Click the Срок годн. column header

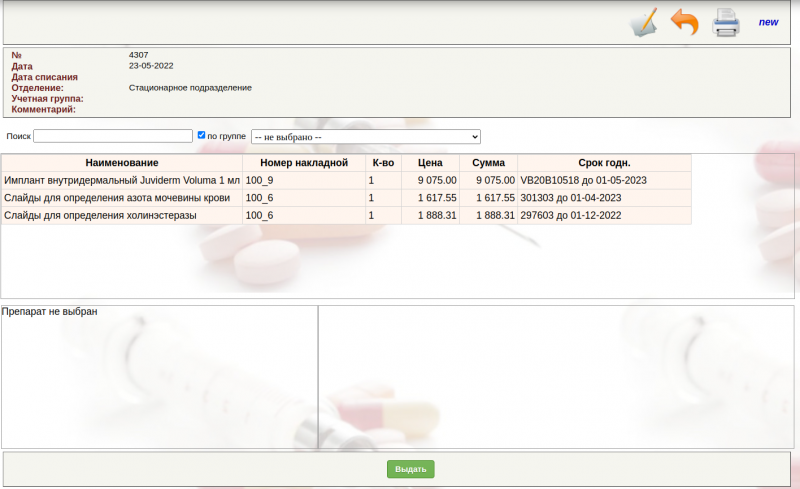tap(604, 163)
